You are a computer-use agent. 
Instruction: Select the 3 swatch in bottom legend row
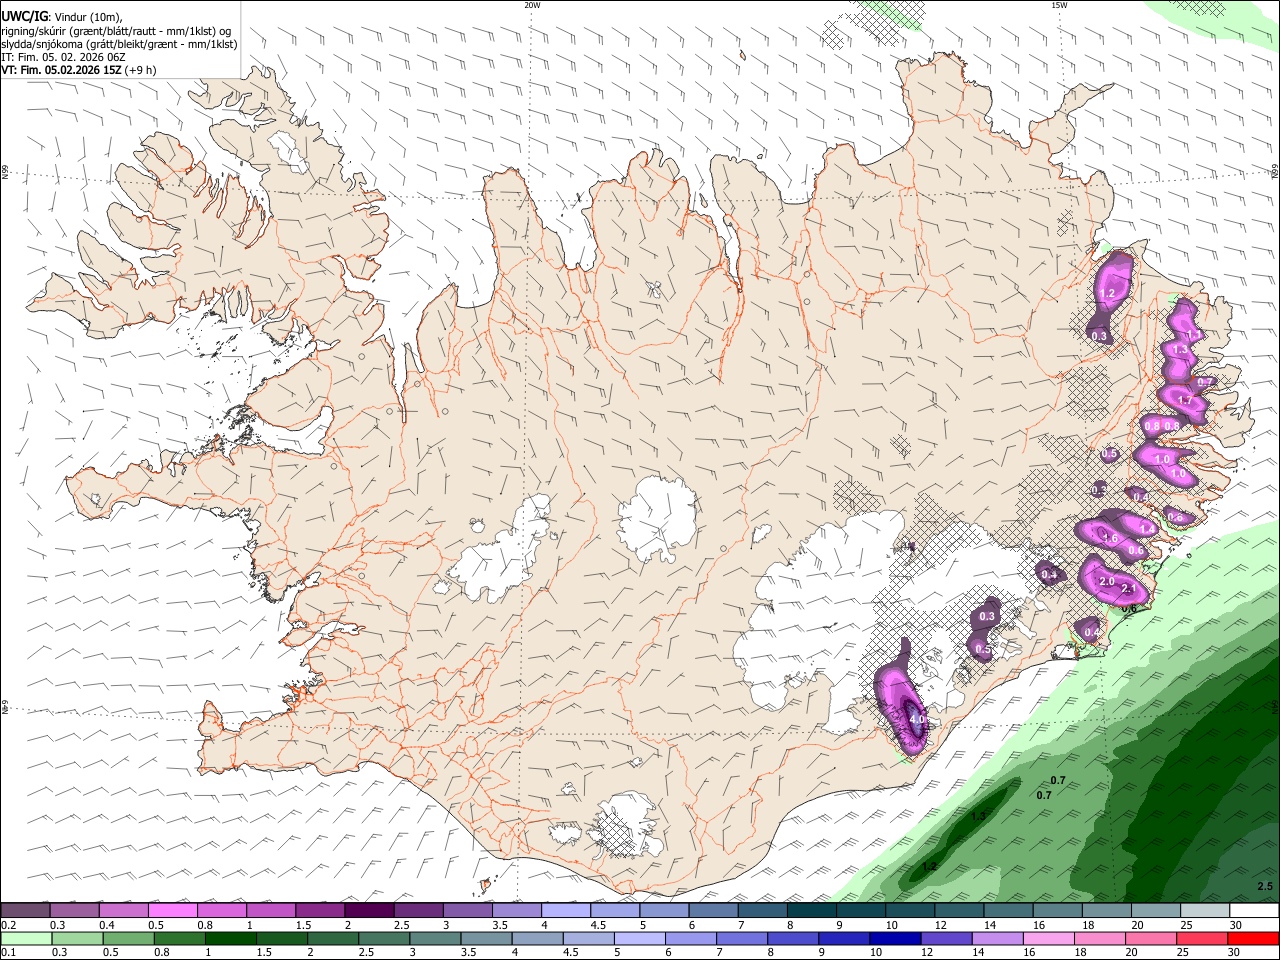434,939
